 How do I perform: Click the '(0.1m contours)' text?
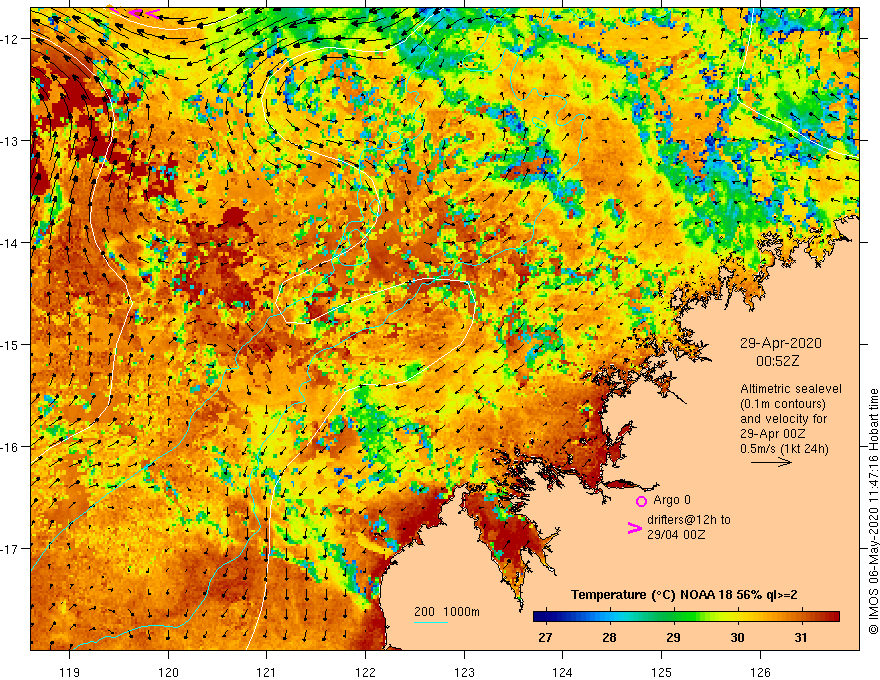point(783,404)
